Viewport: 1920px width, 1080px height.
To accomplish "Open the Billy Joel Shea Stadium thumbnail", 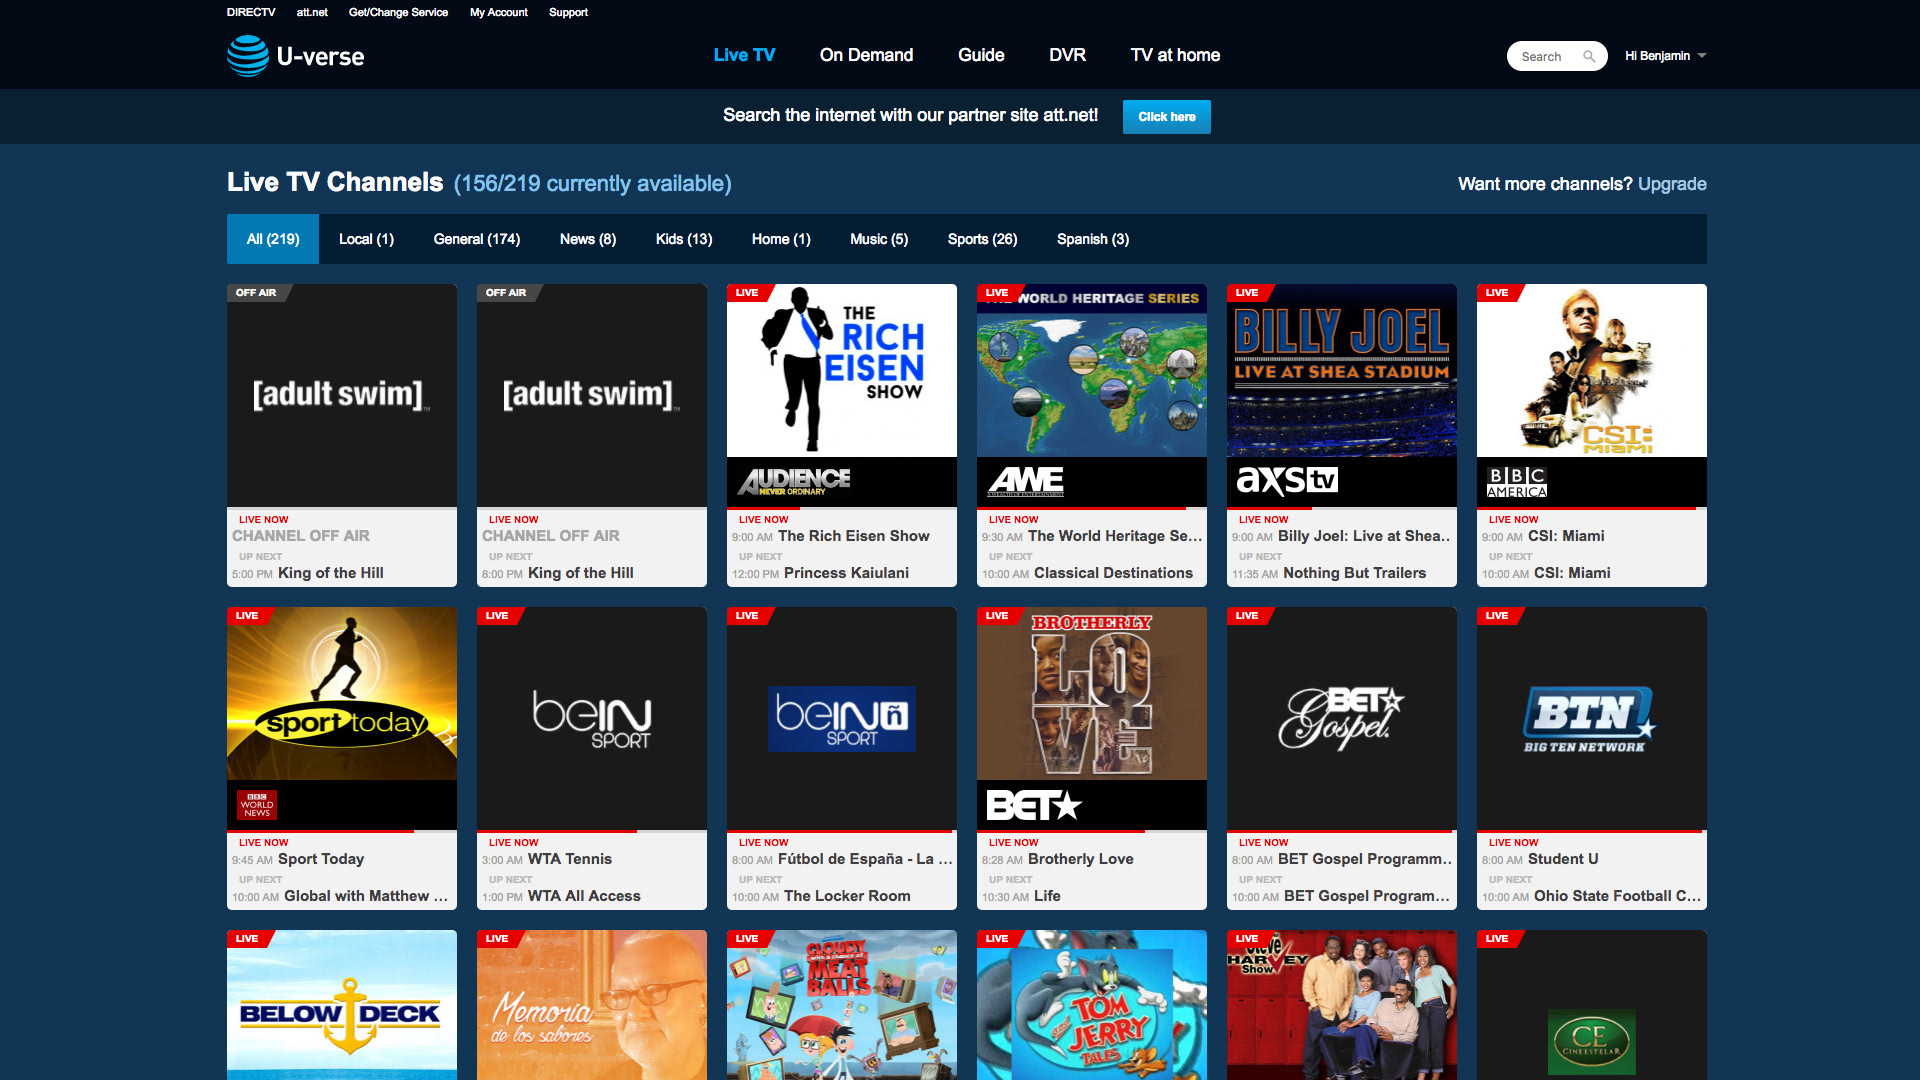I will coord(1341,371).
